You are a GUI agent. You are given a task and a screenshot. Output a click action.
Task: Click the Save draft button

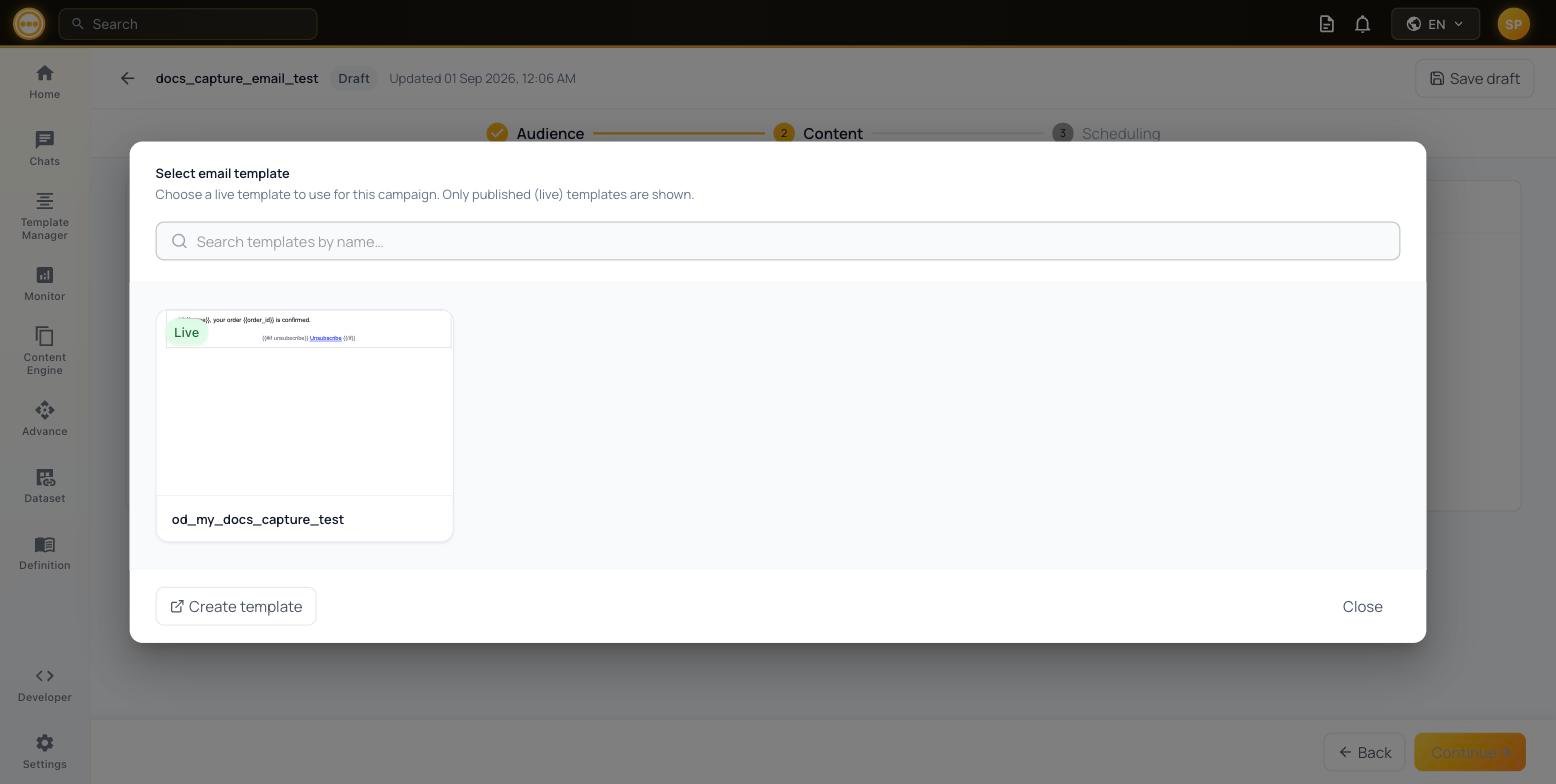[1474, 78]
